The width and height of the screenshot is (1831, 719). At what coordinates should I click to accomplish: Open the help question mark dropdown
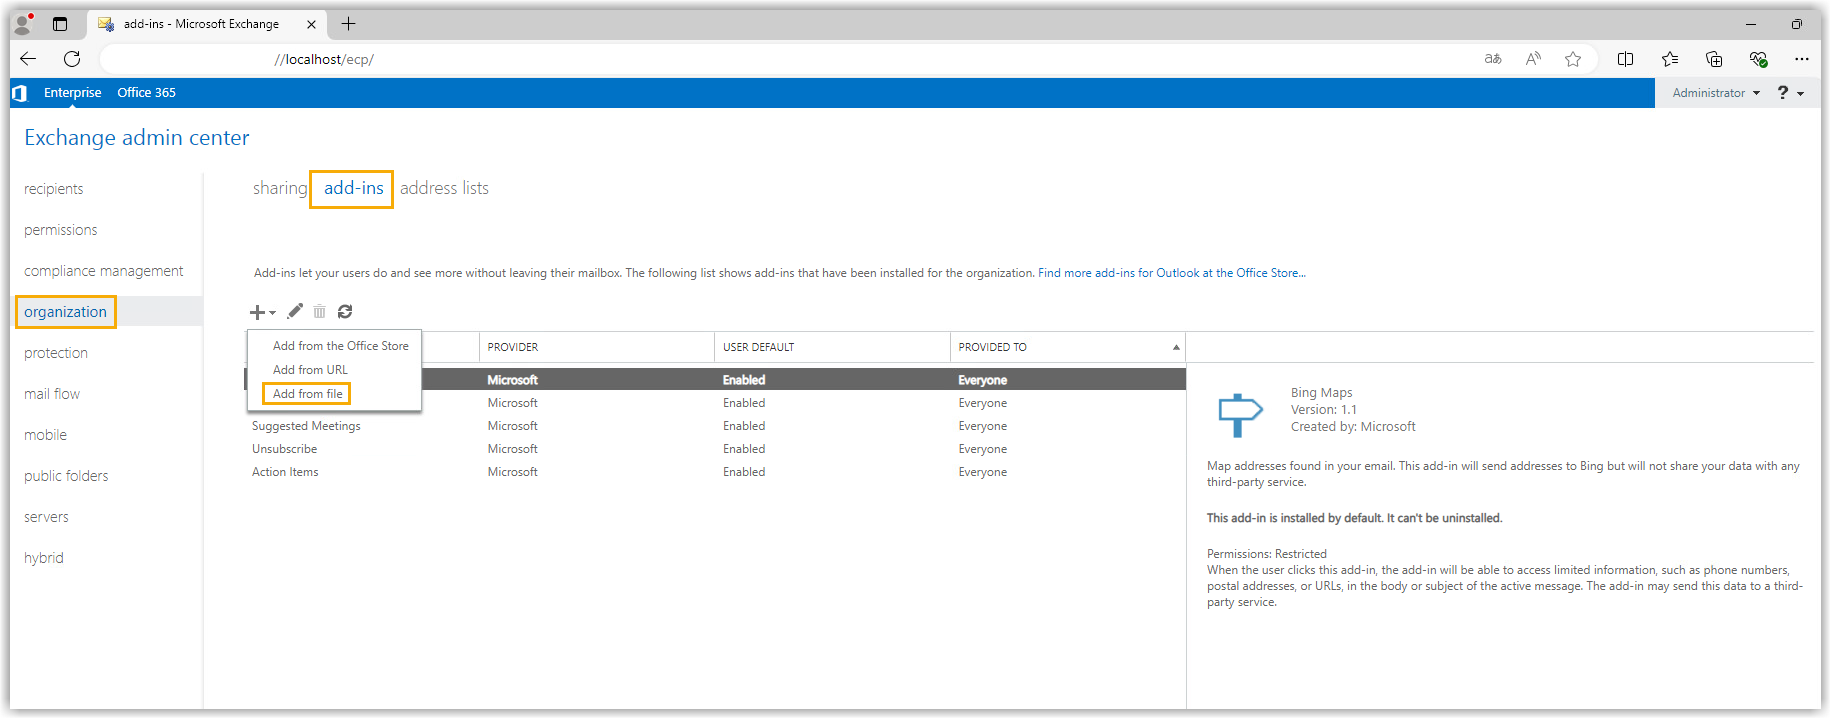click(x=1790, y=93)
